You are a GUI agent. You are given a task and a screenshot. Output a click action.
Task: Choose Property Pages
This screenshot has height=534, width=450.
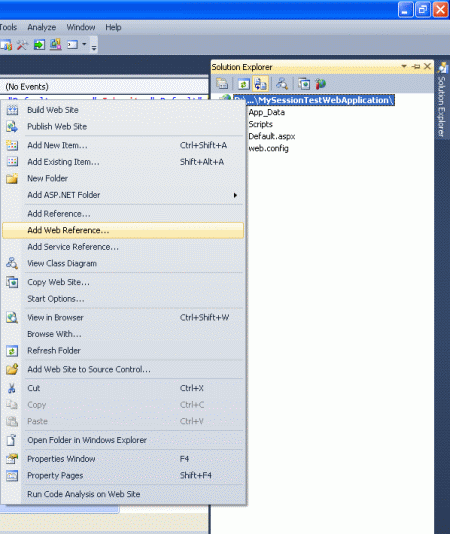click(x=123, y=475)
